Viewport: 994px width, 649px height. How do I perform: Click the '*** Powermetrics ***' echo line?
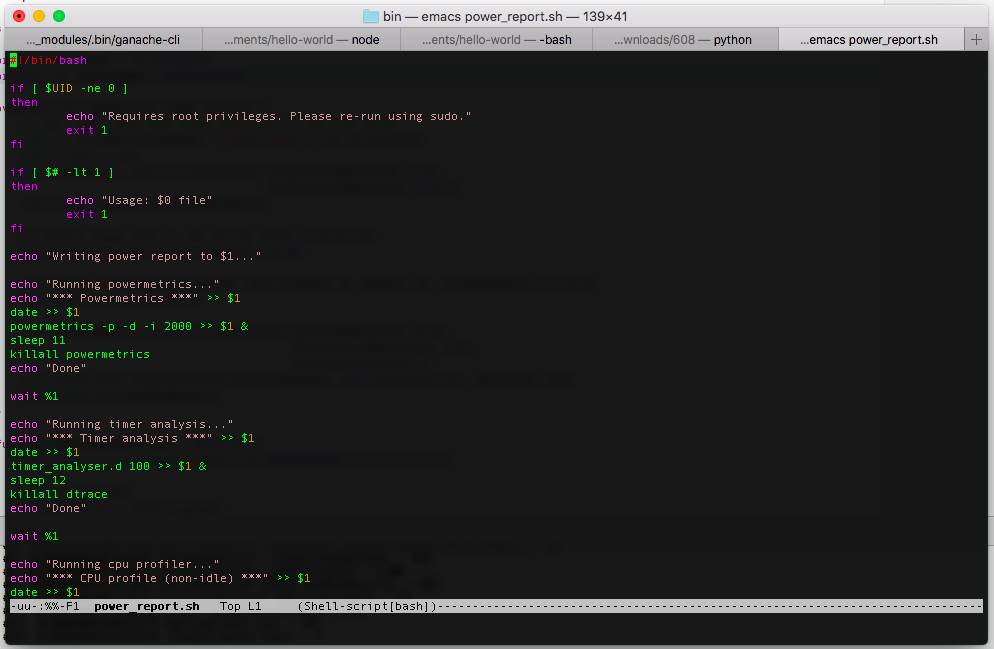point(125,298)
